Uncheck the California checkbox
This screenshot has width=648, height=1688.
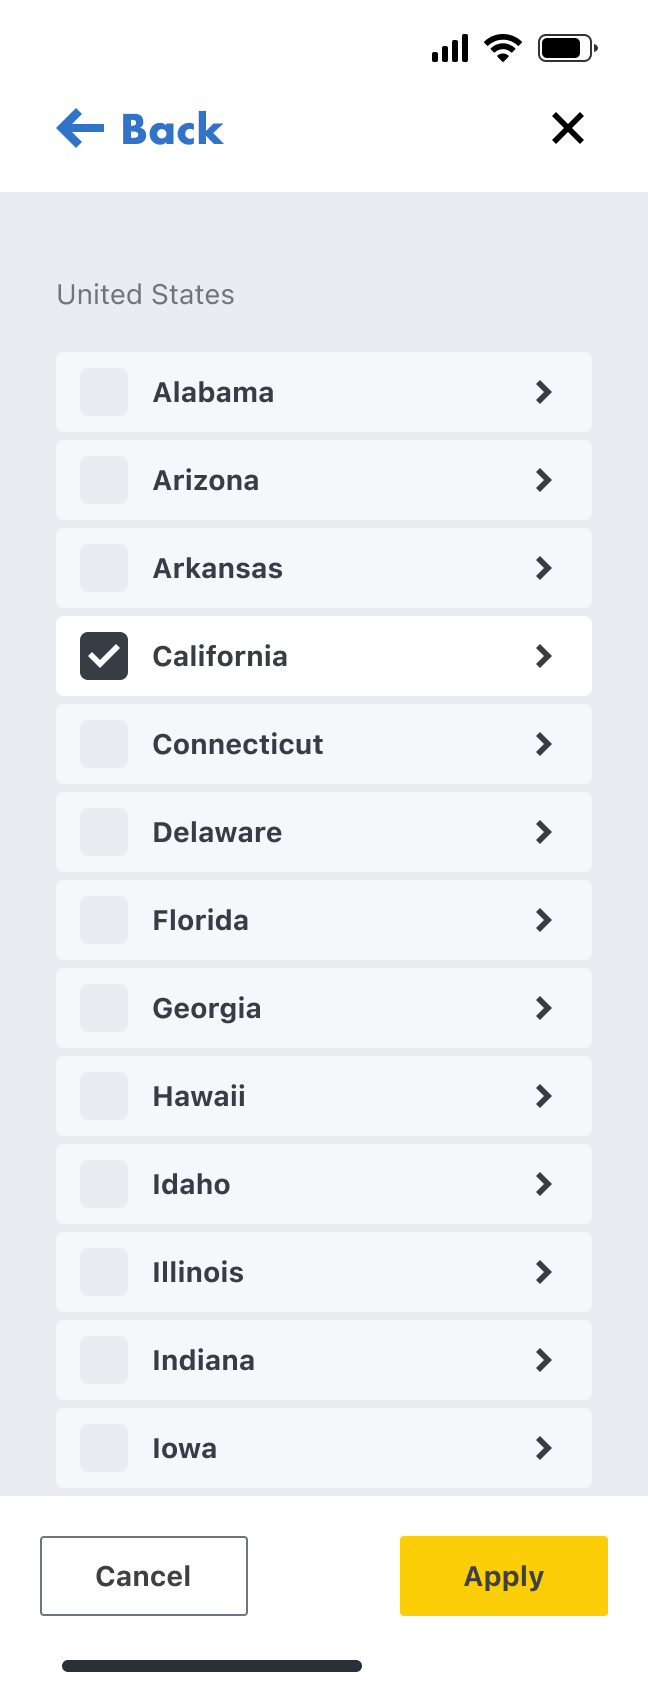104,656
